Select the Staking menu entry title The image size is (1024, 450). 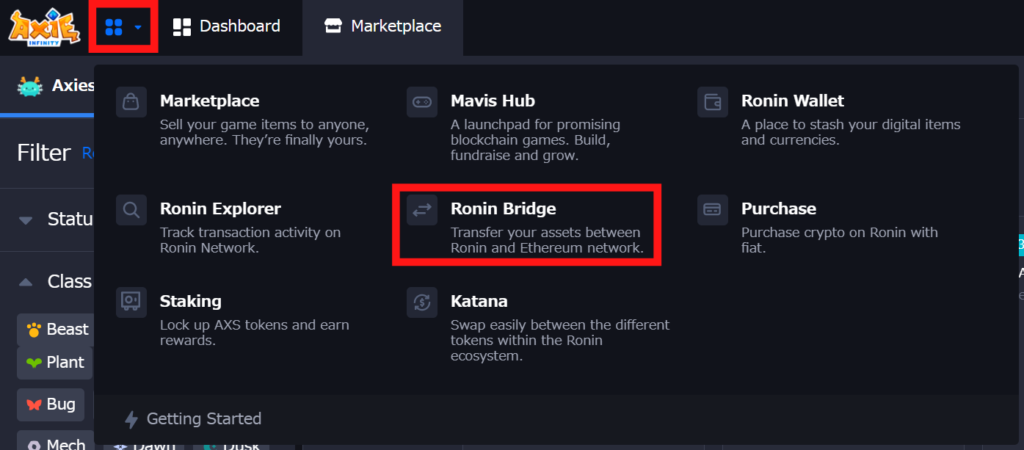tap(191, 301)
